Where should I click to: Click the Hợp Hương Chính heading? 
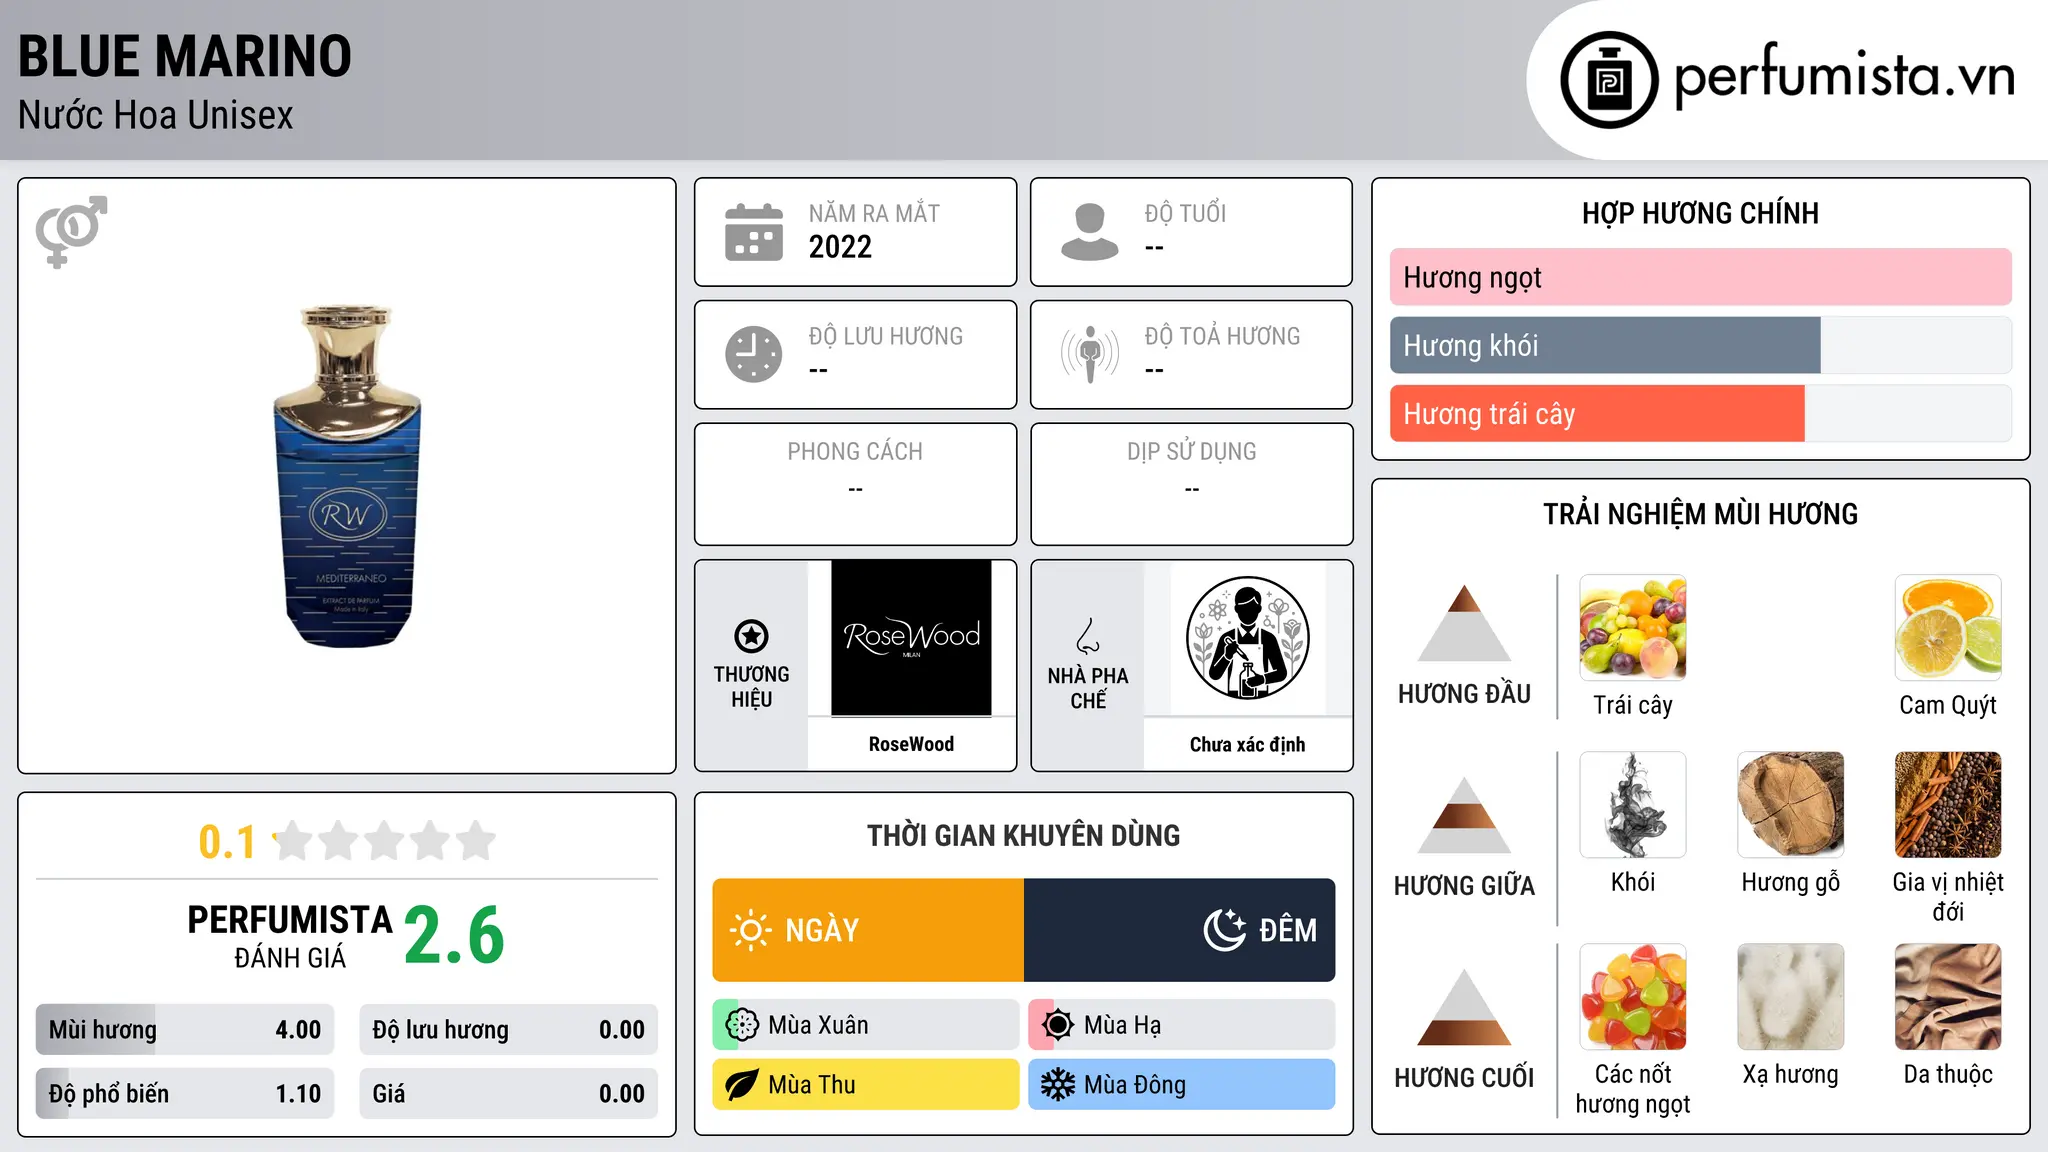pyautogui.click(x=1700, y=213)
